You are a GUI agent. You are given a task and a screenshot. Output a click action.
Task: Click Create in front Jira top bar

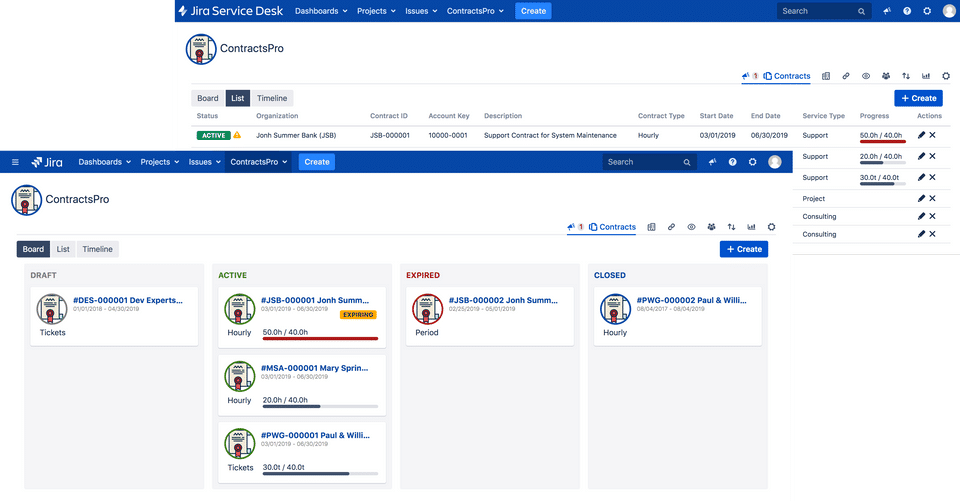coord(317,162)
